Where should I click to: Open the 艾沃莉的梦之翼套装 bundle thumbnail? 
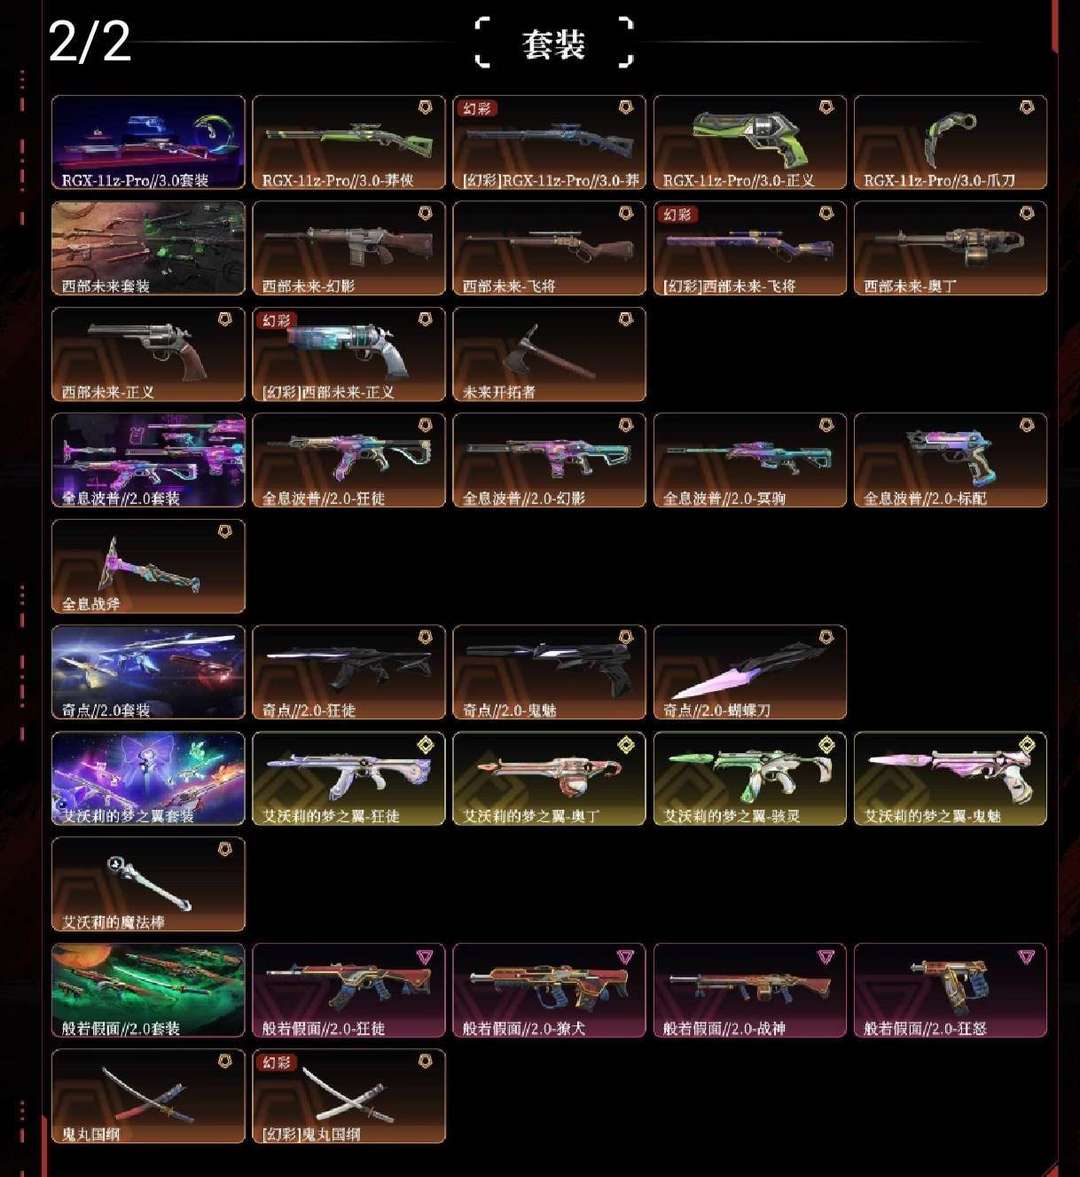pos(149,778)
